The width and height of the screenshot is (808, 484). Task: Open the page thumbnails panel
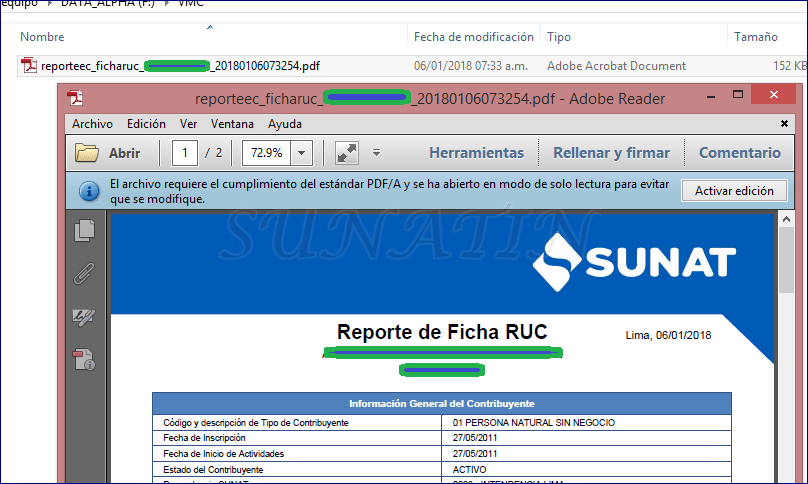pos(85,230)
